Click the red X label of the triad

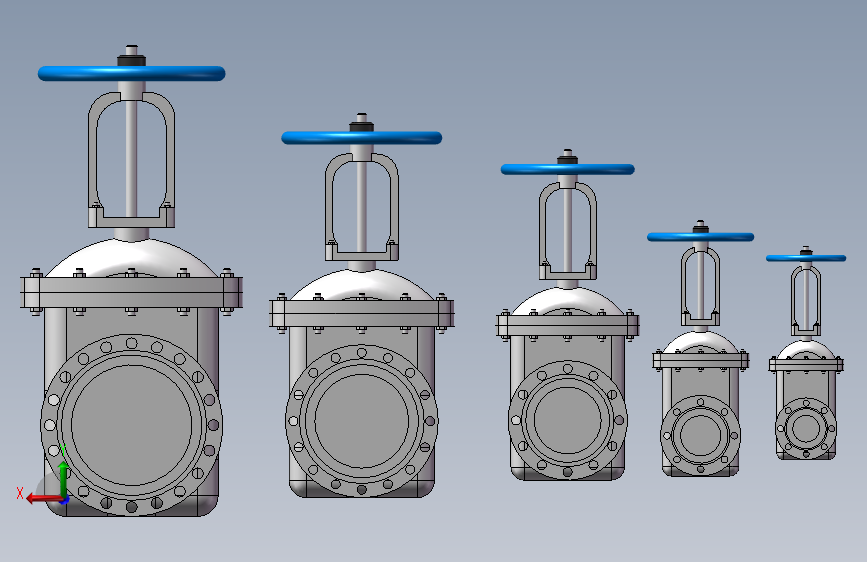click(20, 493)
